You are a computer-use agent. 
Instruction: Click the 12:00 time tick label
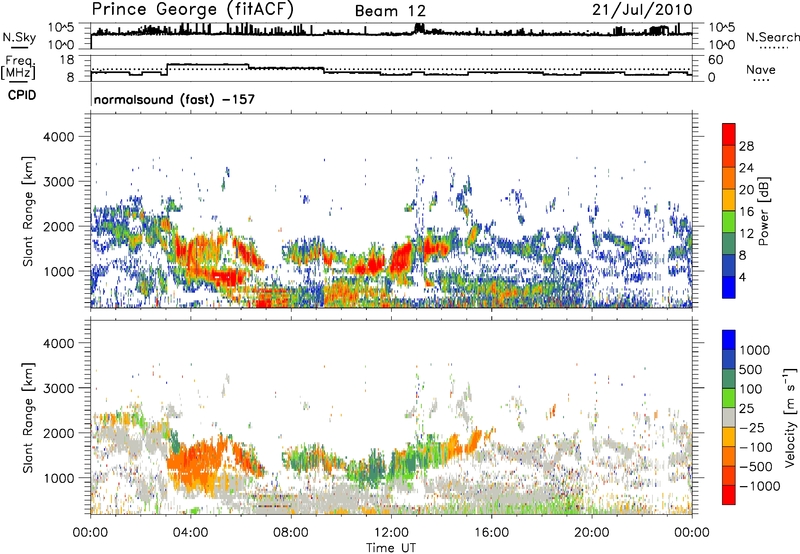(x=391, y=533)
